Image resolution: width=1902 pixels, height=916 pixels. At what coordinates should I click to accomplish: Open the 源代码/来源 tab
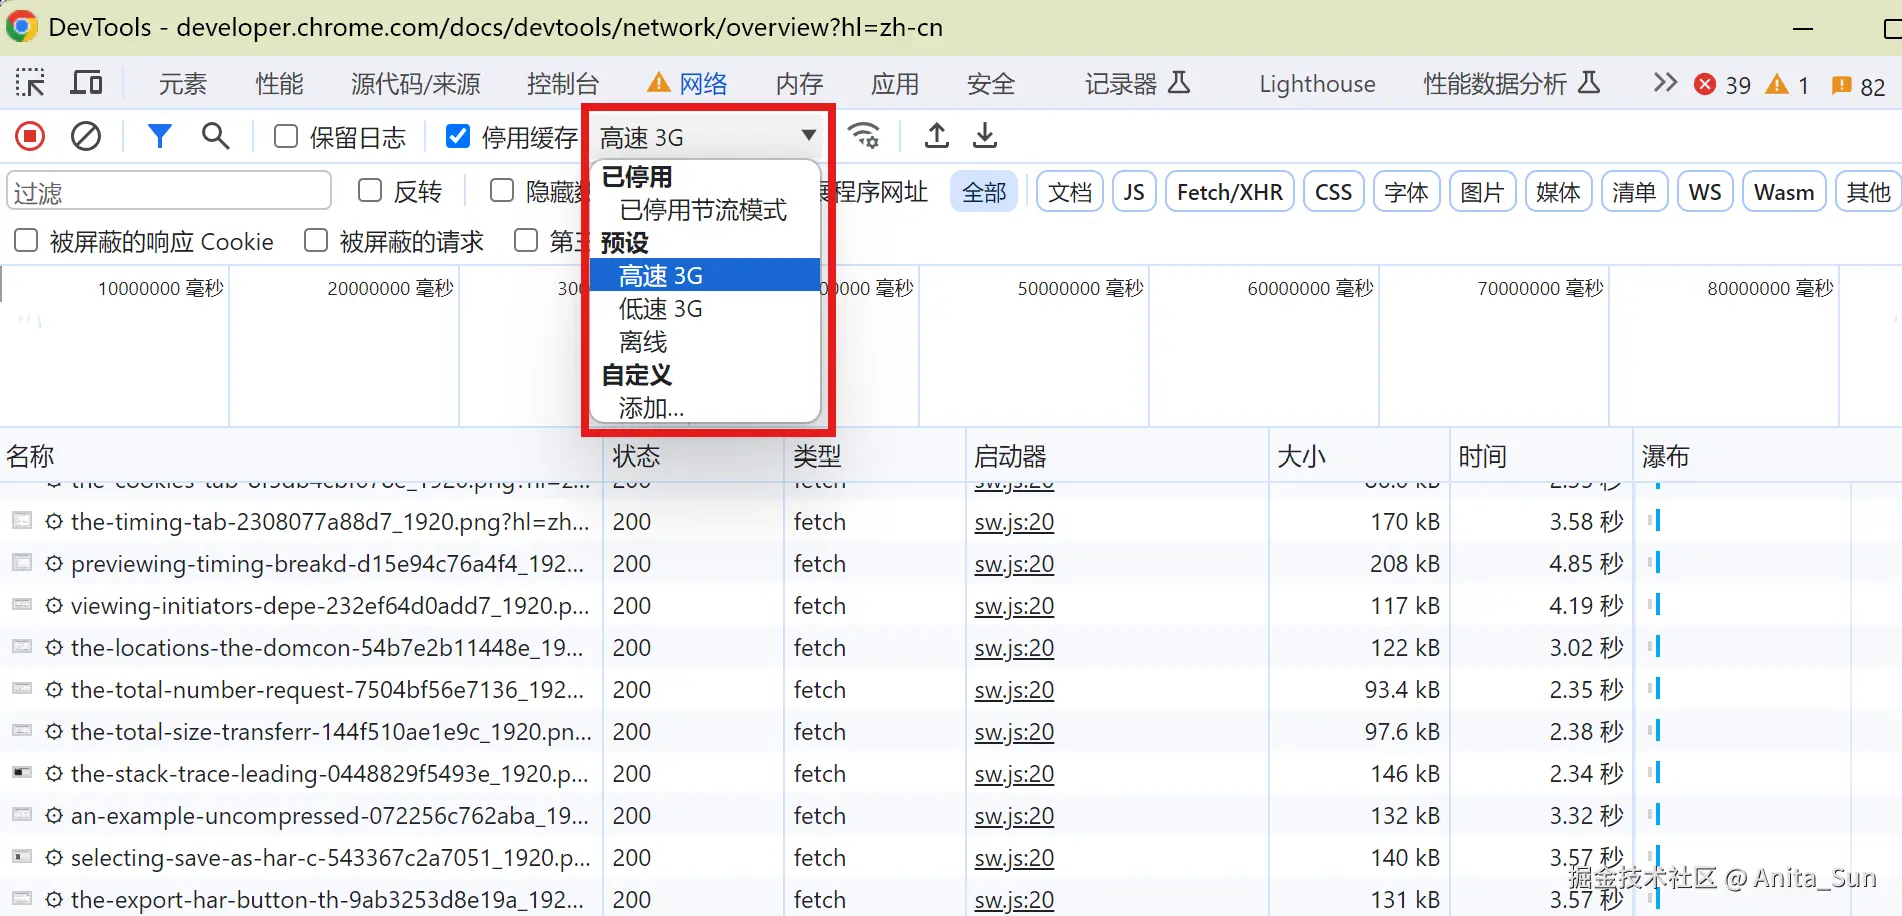coord(416,84)
